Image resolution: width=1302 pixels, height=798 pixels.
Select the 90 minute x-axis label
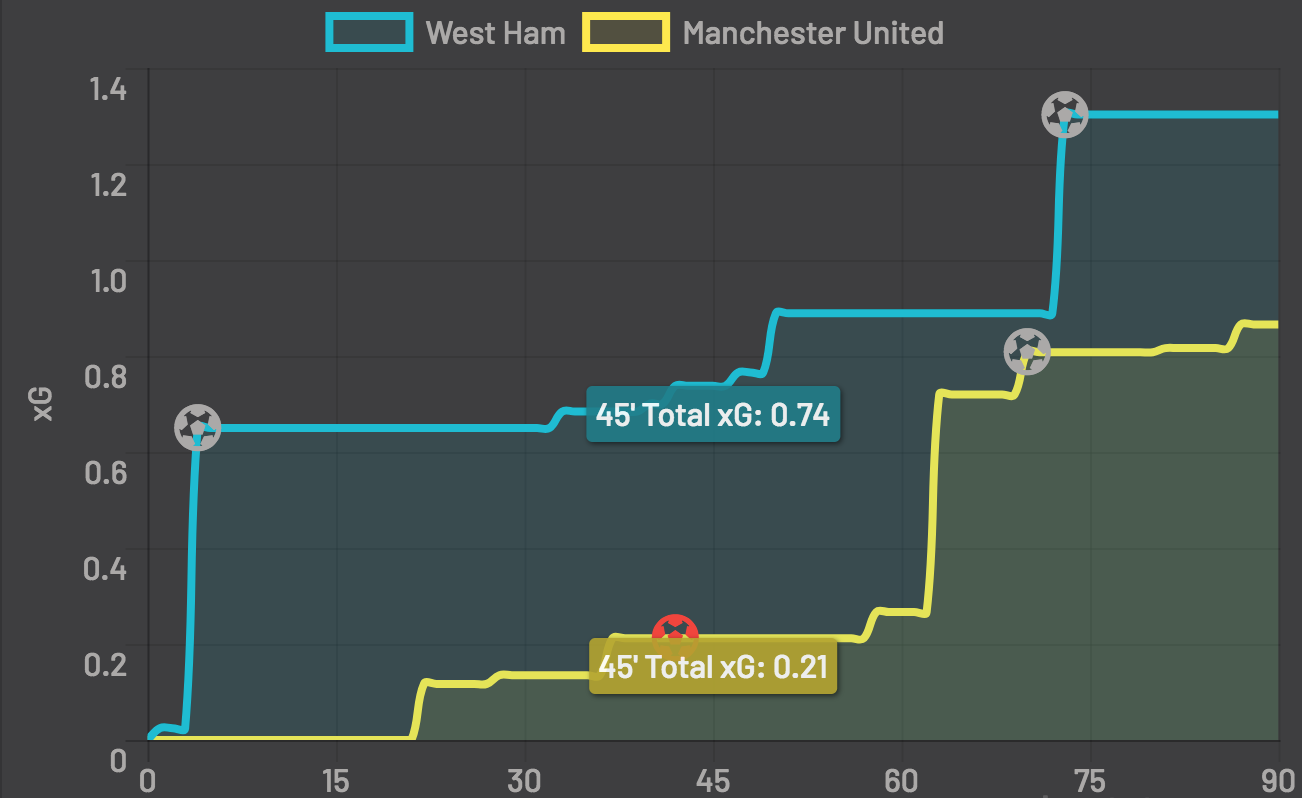[x=1279, y=780]
